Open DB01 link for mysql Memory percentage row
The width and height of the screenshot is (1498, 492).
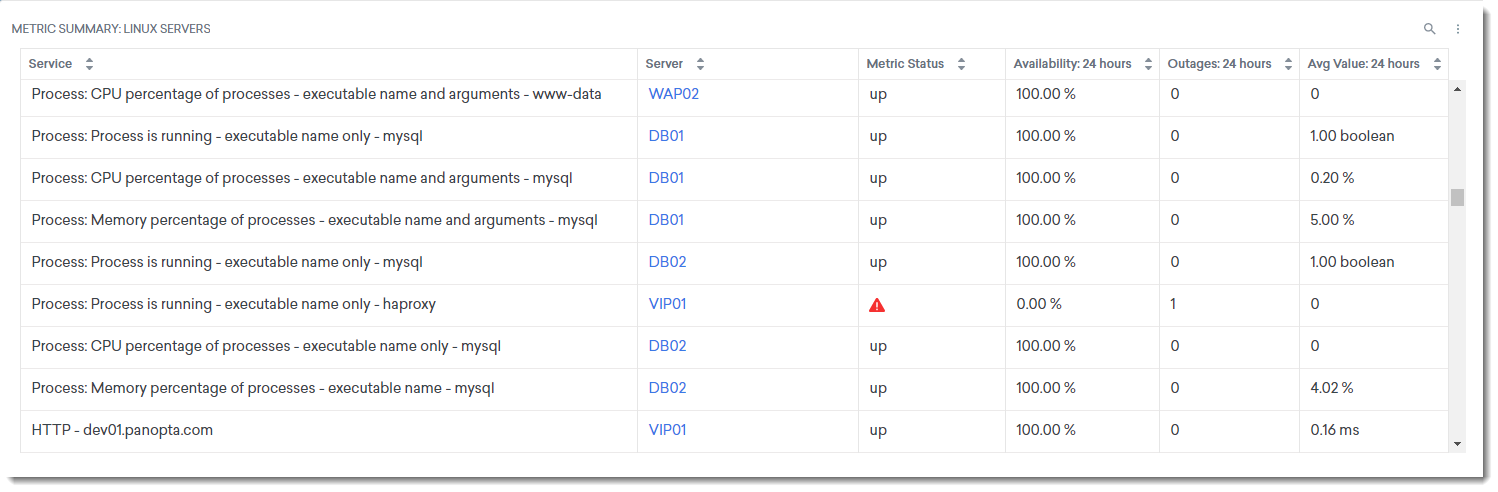coord(666,220)
